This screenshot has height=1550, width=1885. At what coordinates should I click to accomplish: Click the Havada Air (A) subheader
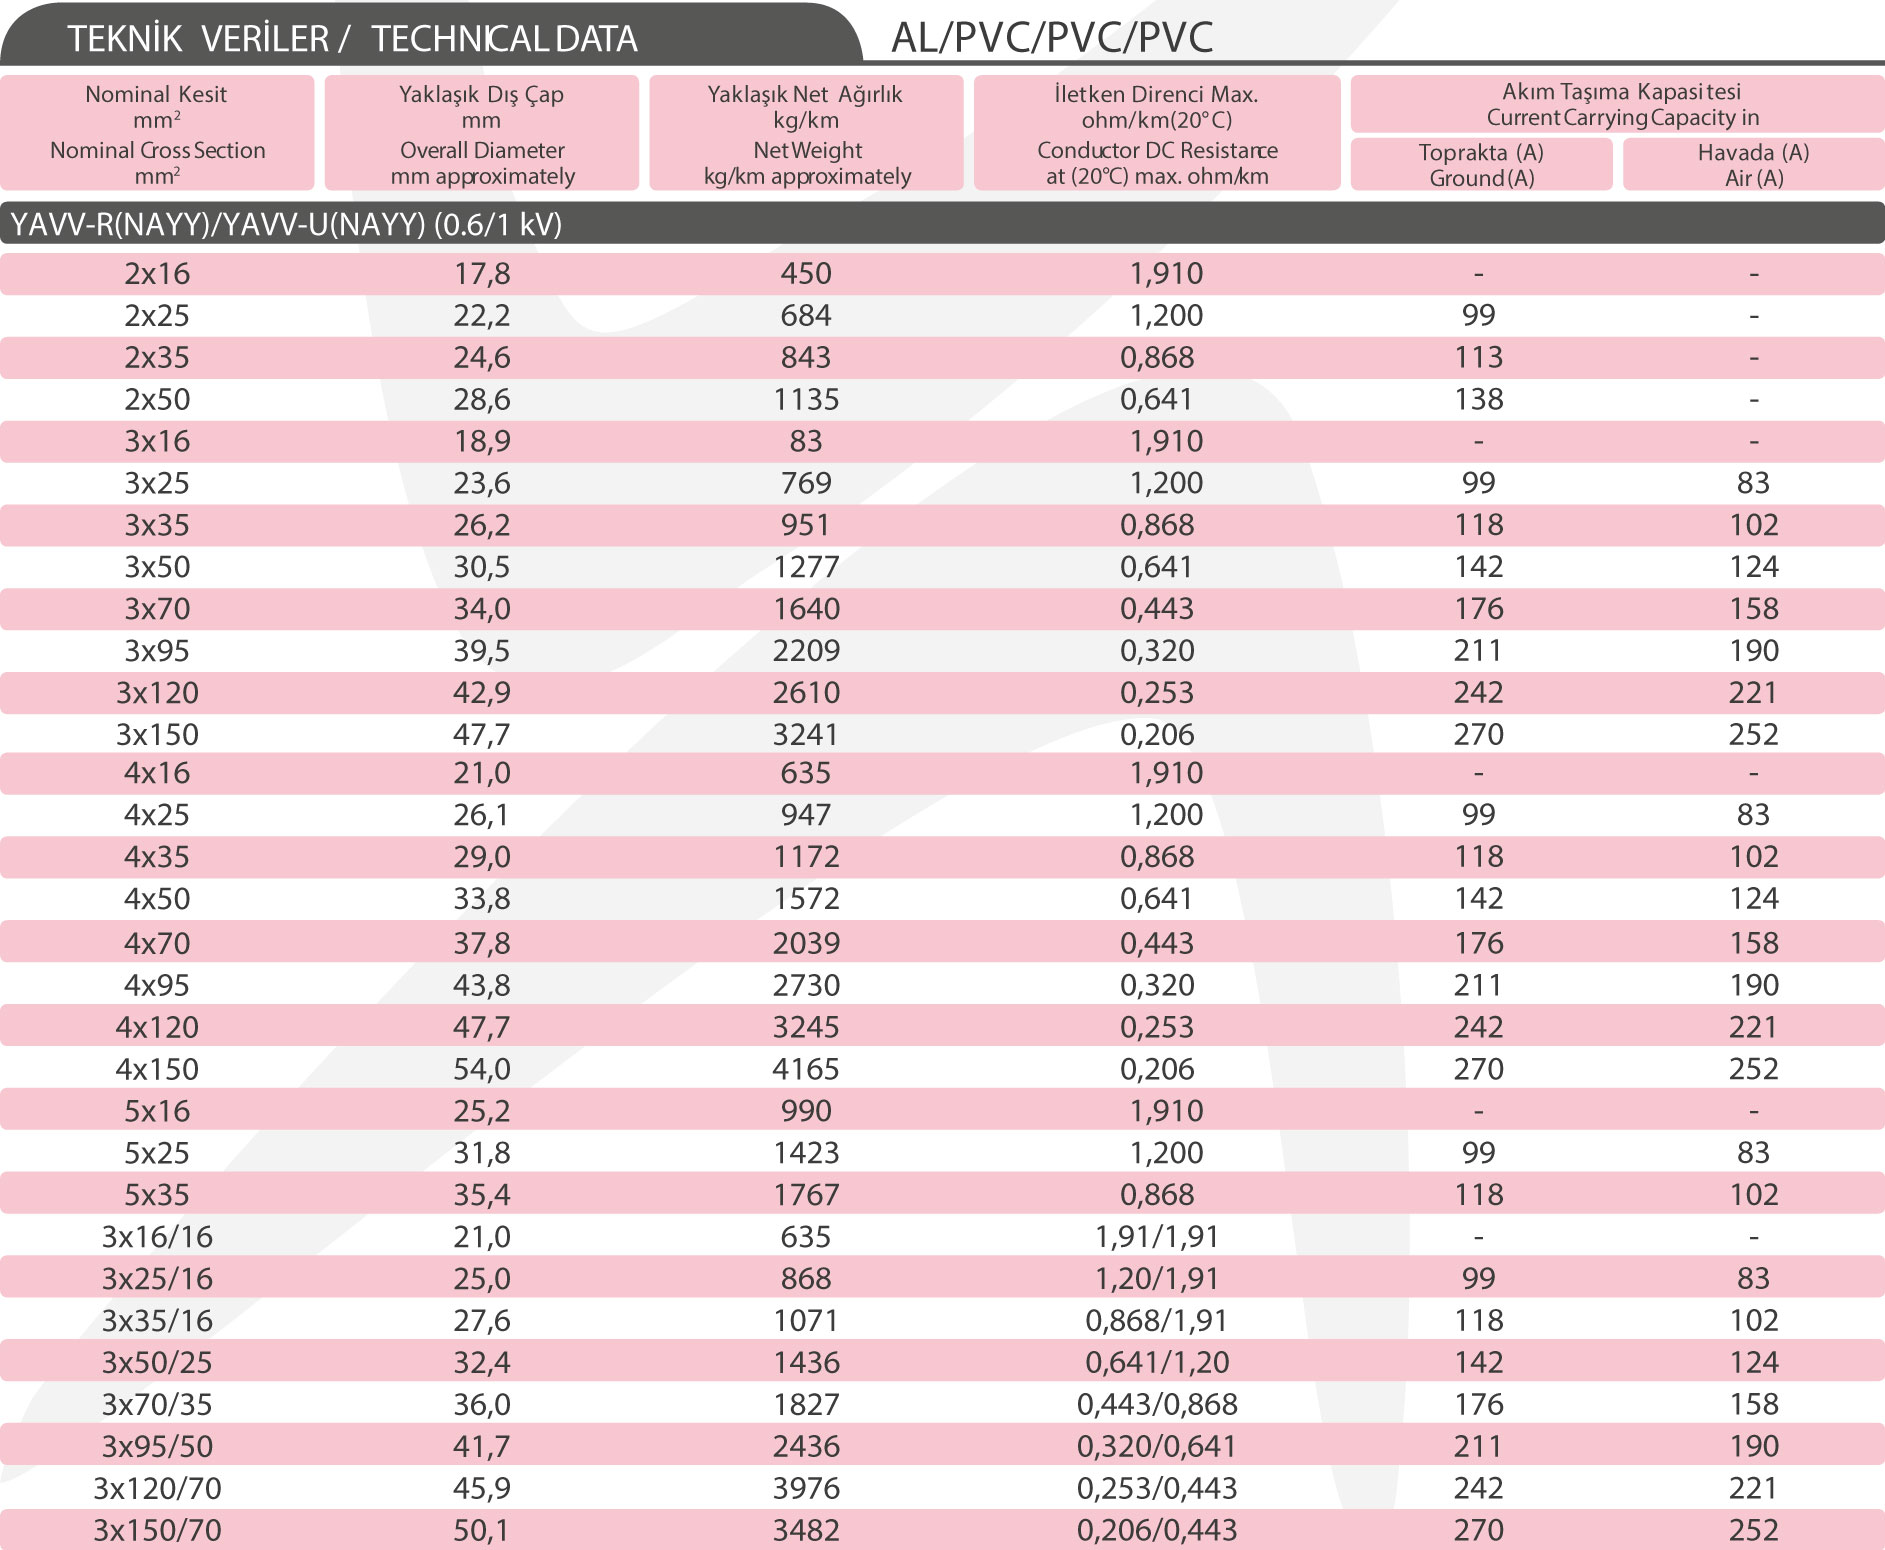(1753, 165)
